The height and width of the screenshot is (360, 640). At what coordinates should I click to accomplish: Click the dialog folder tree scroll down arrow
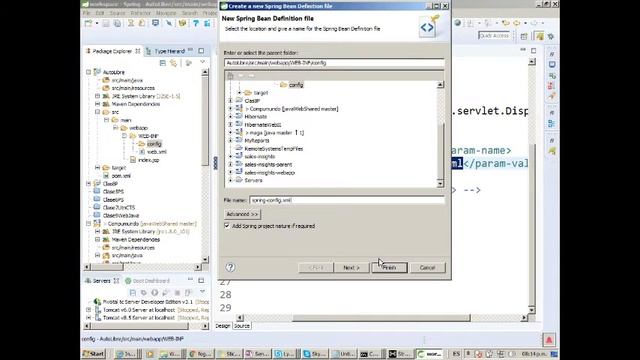[440, 184]
